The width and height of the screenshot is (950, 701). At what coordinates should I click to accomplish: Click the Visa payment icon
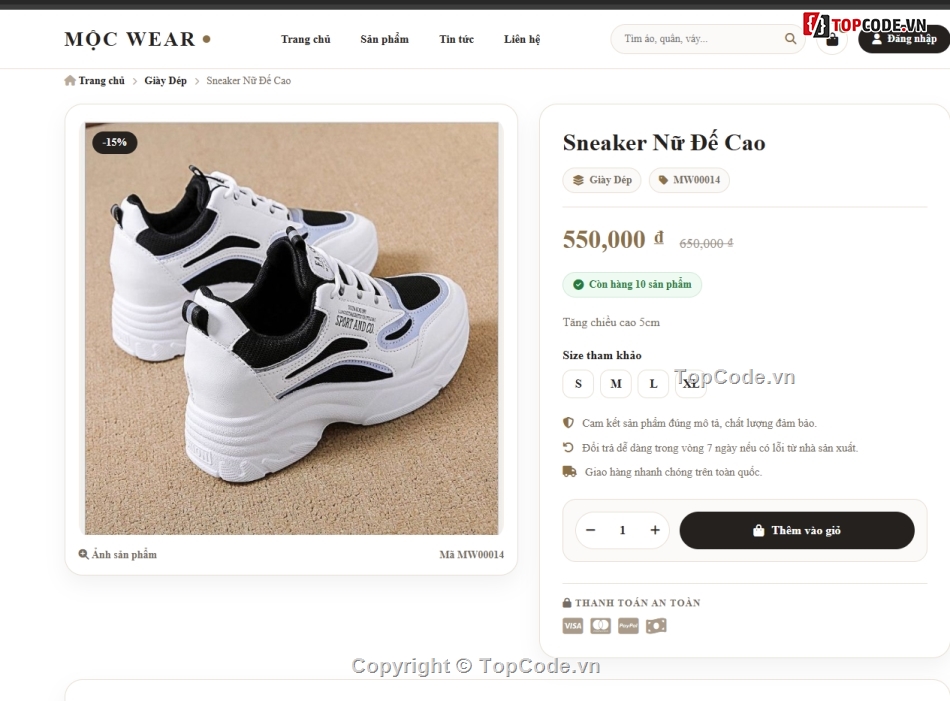[x=573, y=626]
